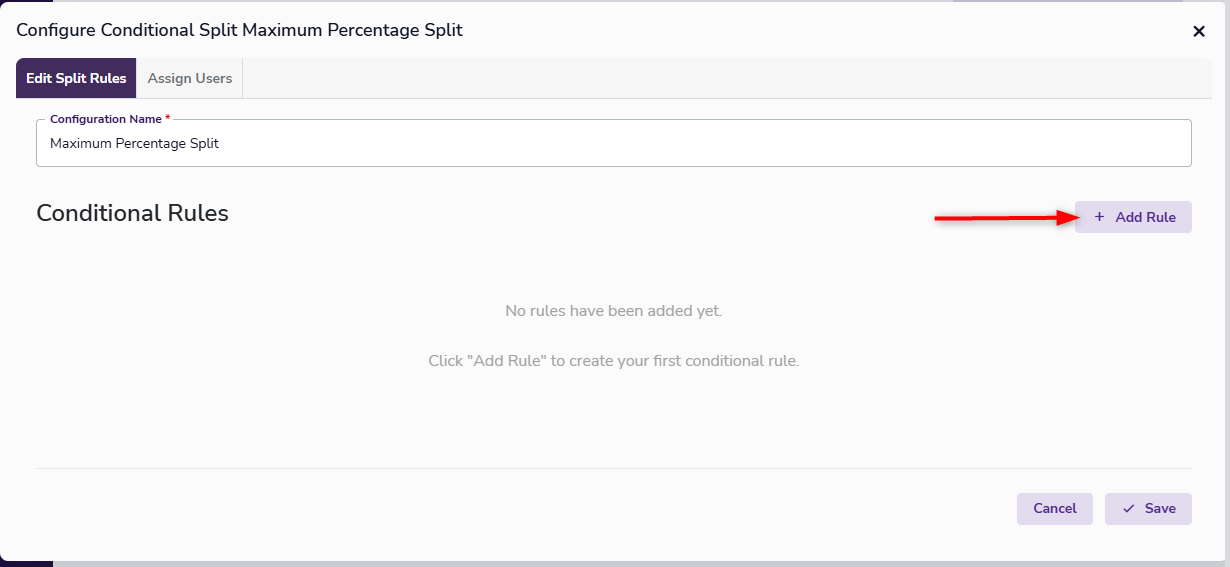
Task: Click the Conditional Rules heading
Action: coord(132,213)
